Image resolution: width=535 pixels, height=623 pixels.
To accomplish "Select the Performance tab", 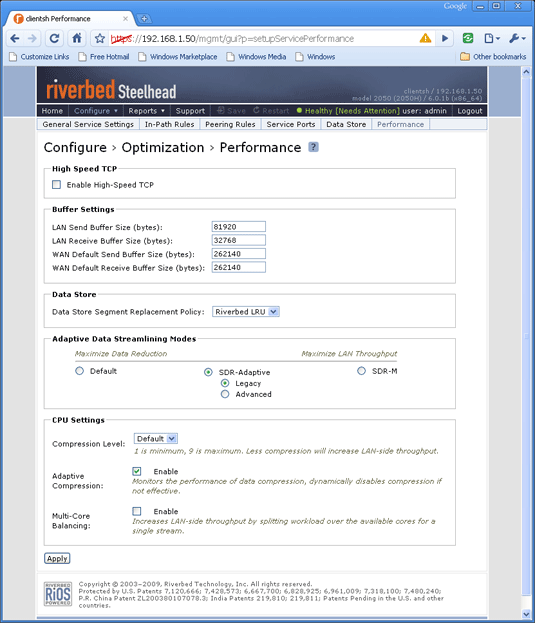I will (400, 124).
